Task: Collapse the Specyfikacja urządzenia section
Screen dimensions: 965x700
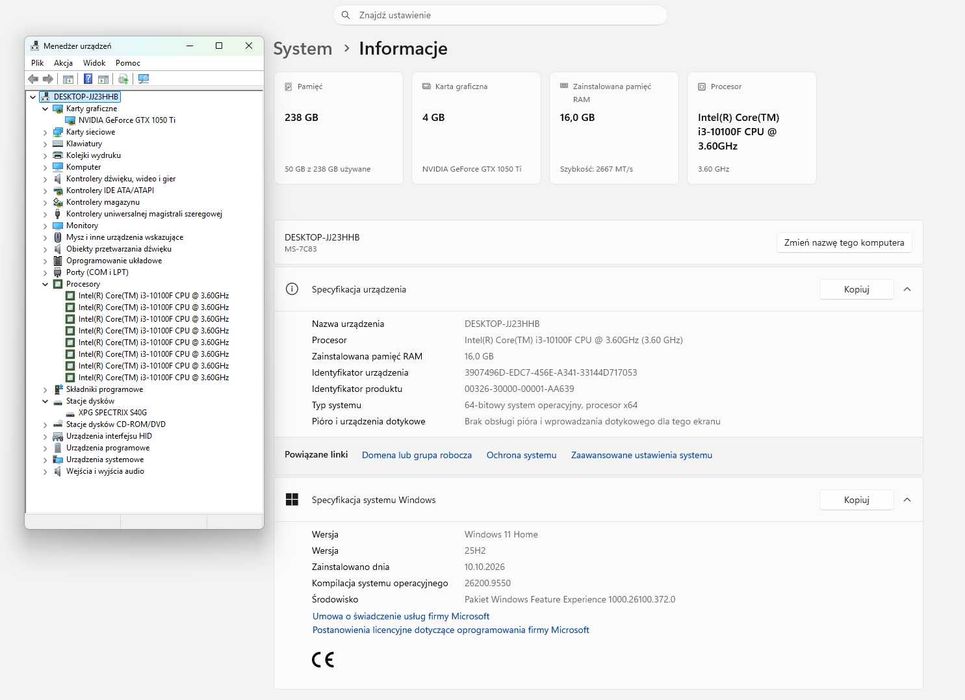Action: (x=907, y=289)
